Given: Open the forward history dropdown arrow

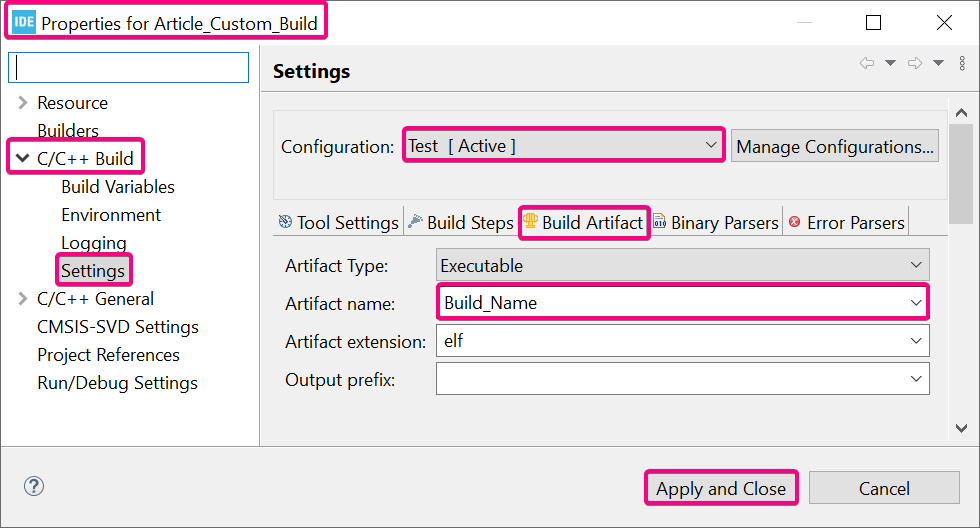Looking at the screenshot, I should [938, 64].
